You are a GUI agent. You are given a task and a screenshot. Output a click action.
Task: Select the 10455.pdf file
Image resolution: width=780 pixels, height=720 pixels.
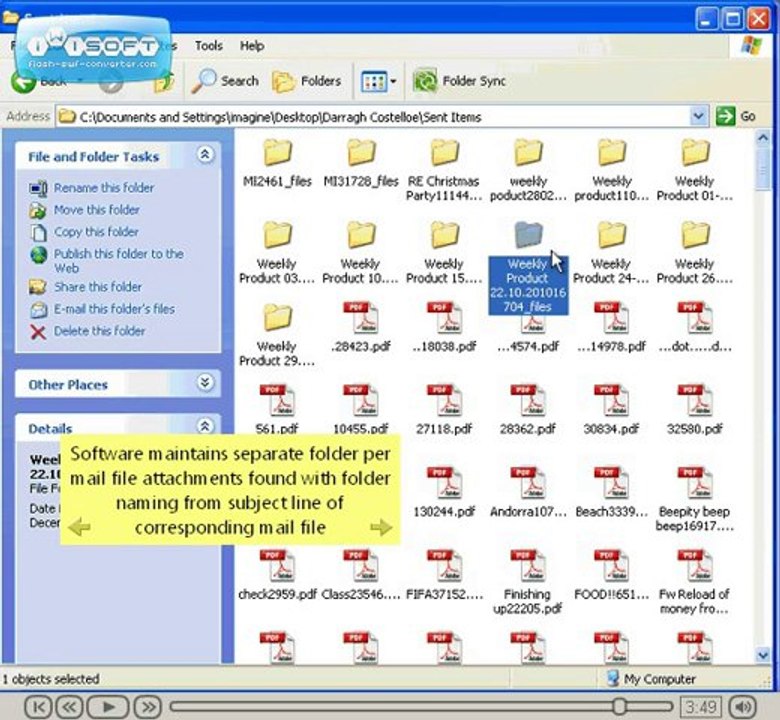tap(361, 410)
